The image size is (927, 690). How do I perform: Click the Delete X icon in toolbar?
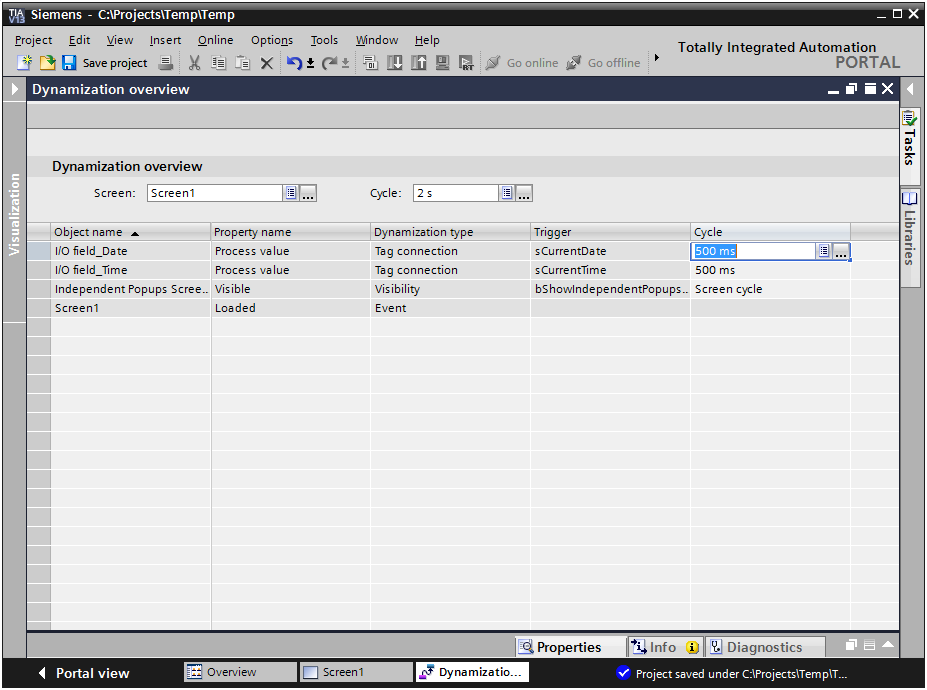click(x=267, y=63)
